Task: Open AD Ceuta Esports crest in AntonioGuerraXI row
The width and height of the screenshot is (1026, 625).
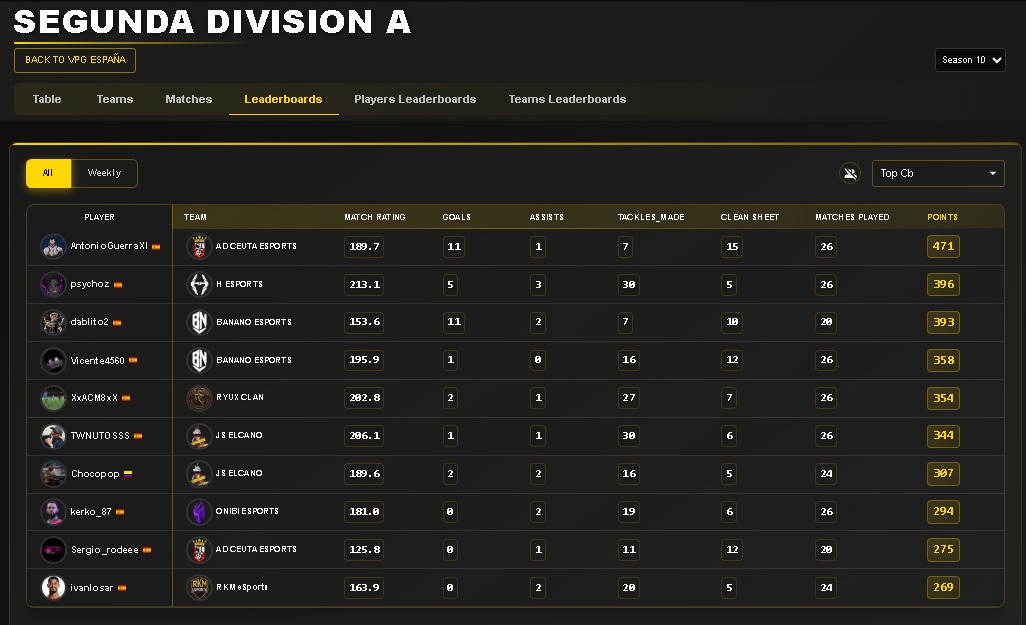Action: coord(199,247)
